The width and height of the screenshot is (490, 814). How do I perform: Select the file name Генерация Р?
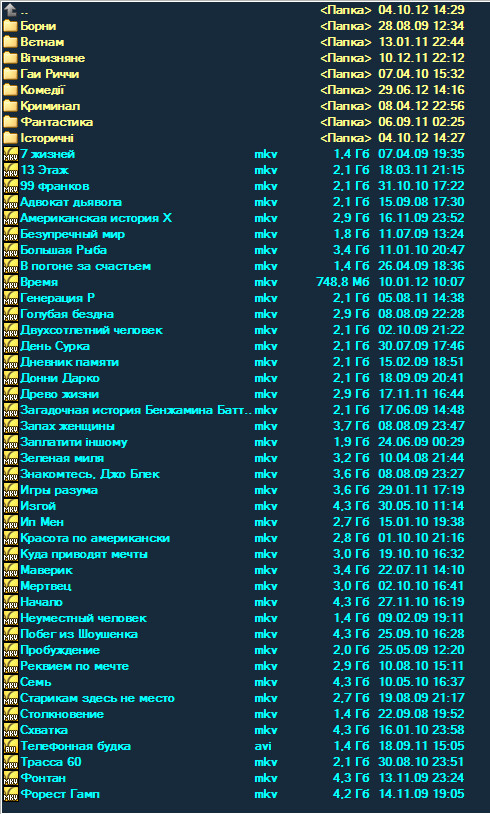coord(58,299)
